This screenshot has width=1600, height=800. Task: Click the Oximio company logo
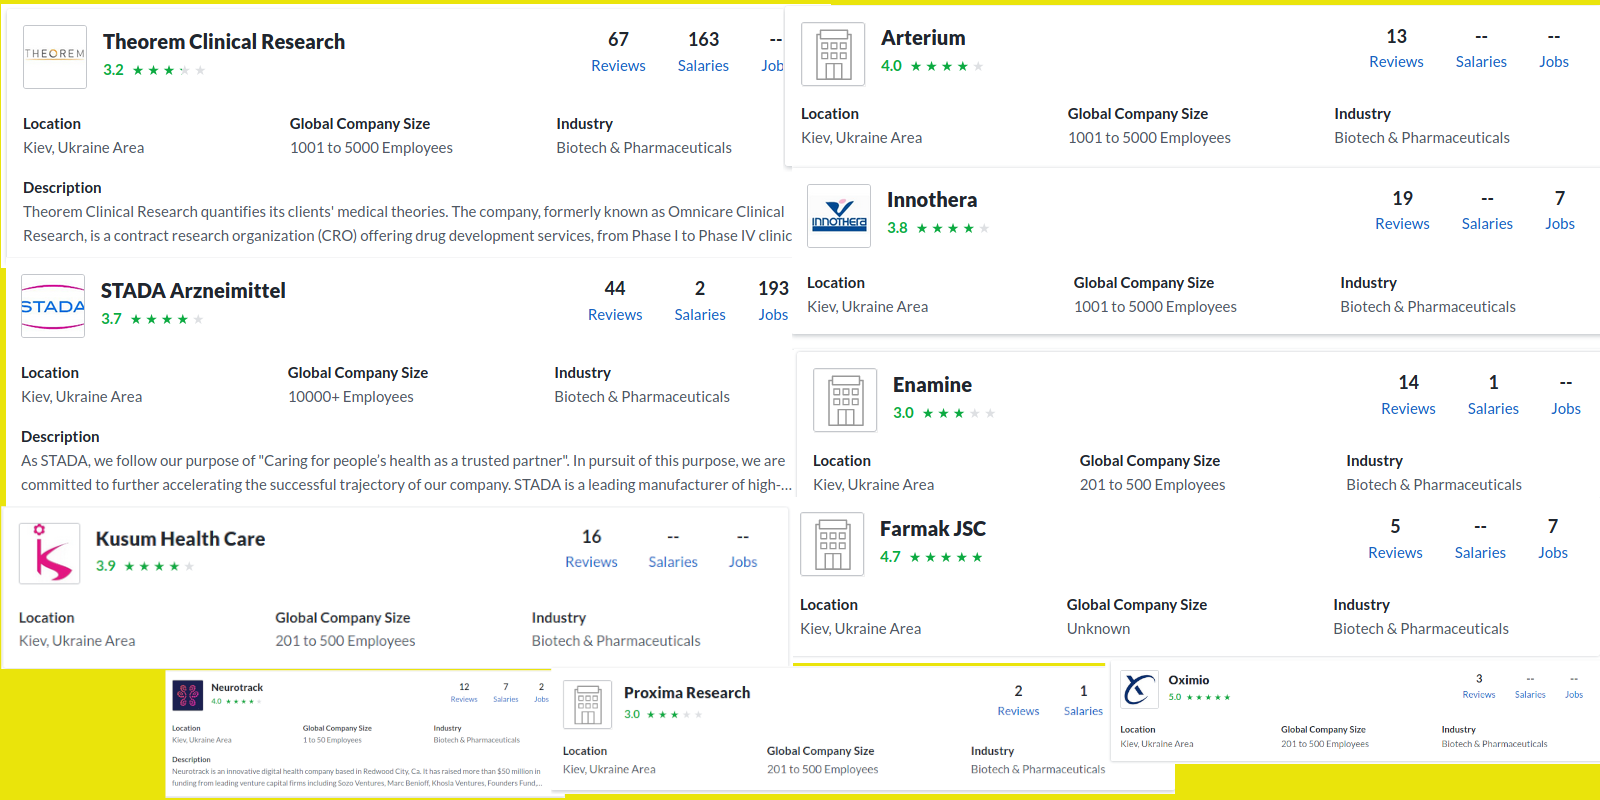1139,690
